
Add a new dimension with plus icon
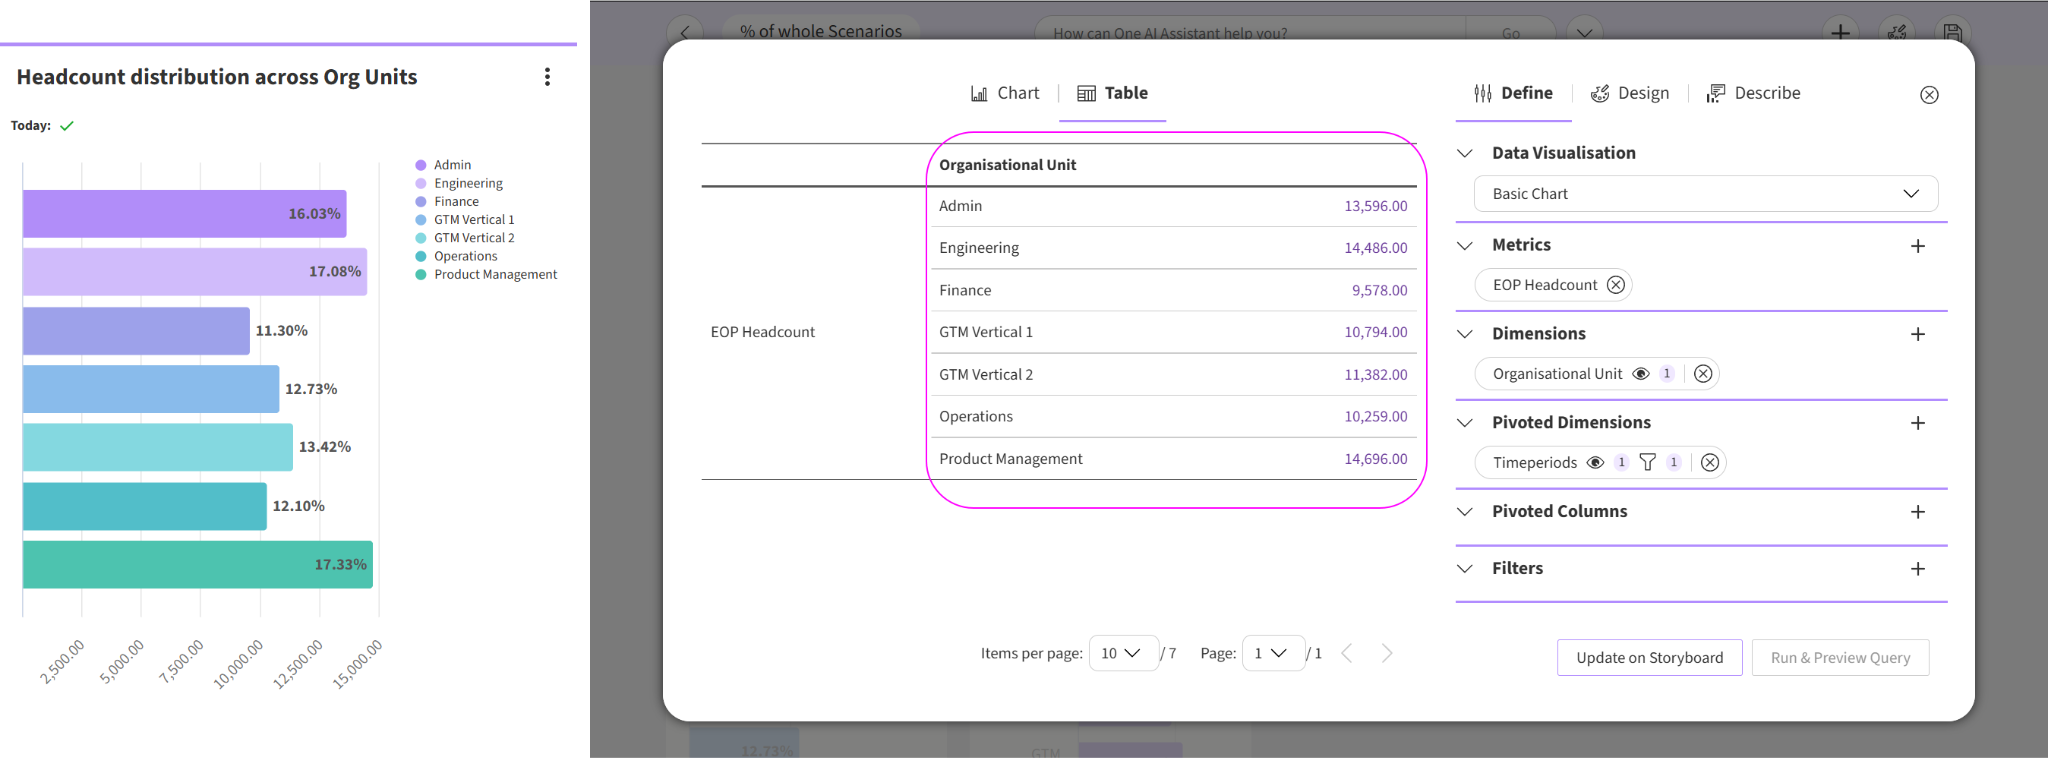coord(1917,334)
